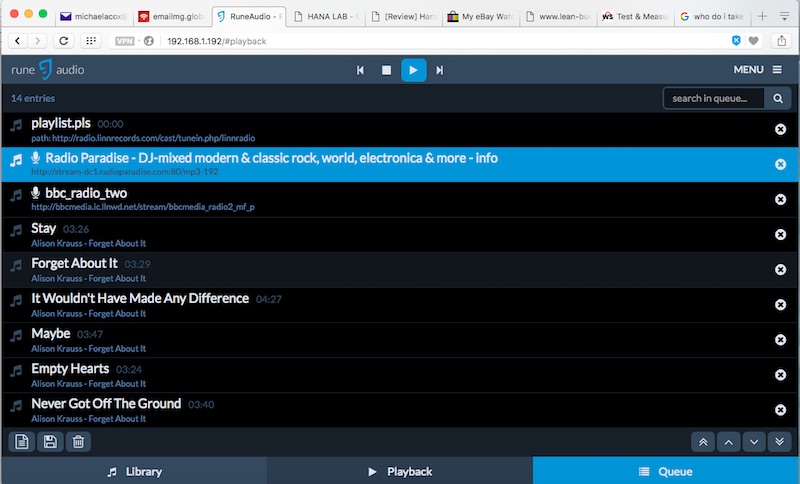The height and width of the screenshot is (484, 800).
Task: Switch to the Library tab
Action: coord(134,472)
